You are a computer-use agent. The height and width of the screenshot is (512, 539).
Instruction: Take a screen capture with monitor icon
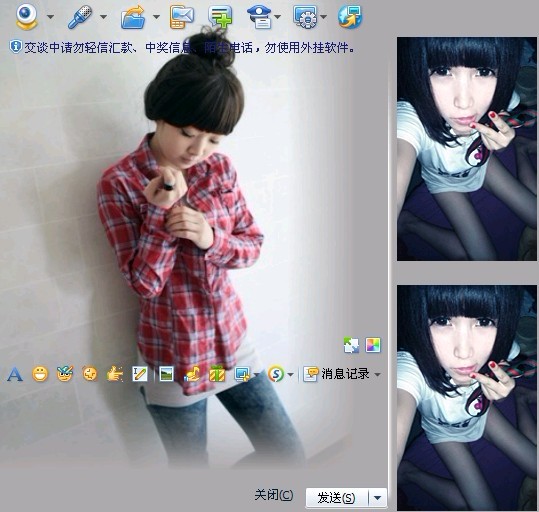click(x=242, y=374)
